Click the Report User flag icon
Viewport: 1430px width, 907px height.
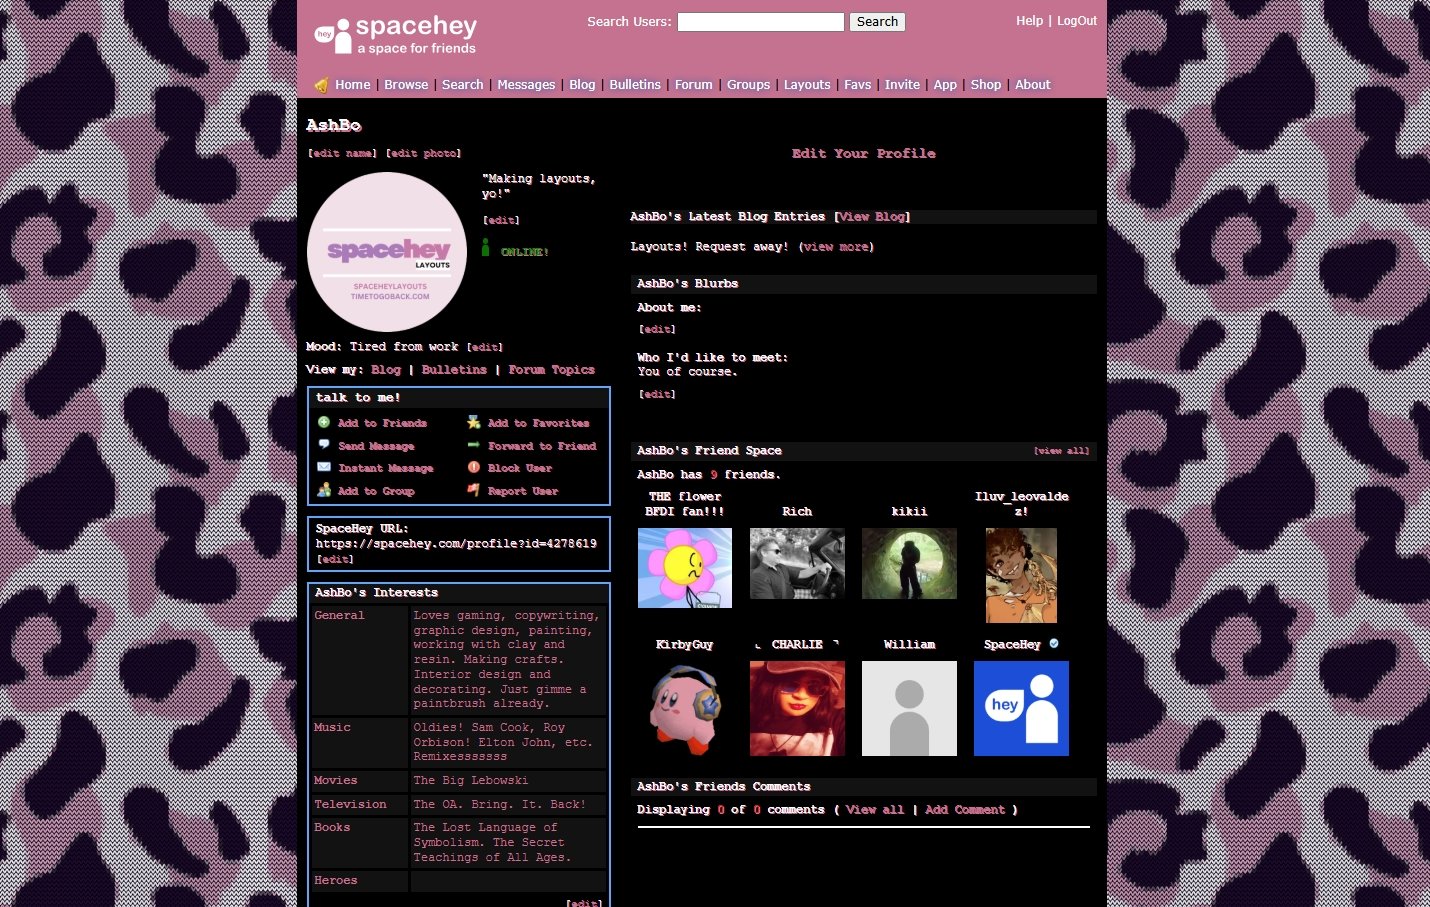474,490
